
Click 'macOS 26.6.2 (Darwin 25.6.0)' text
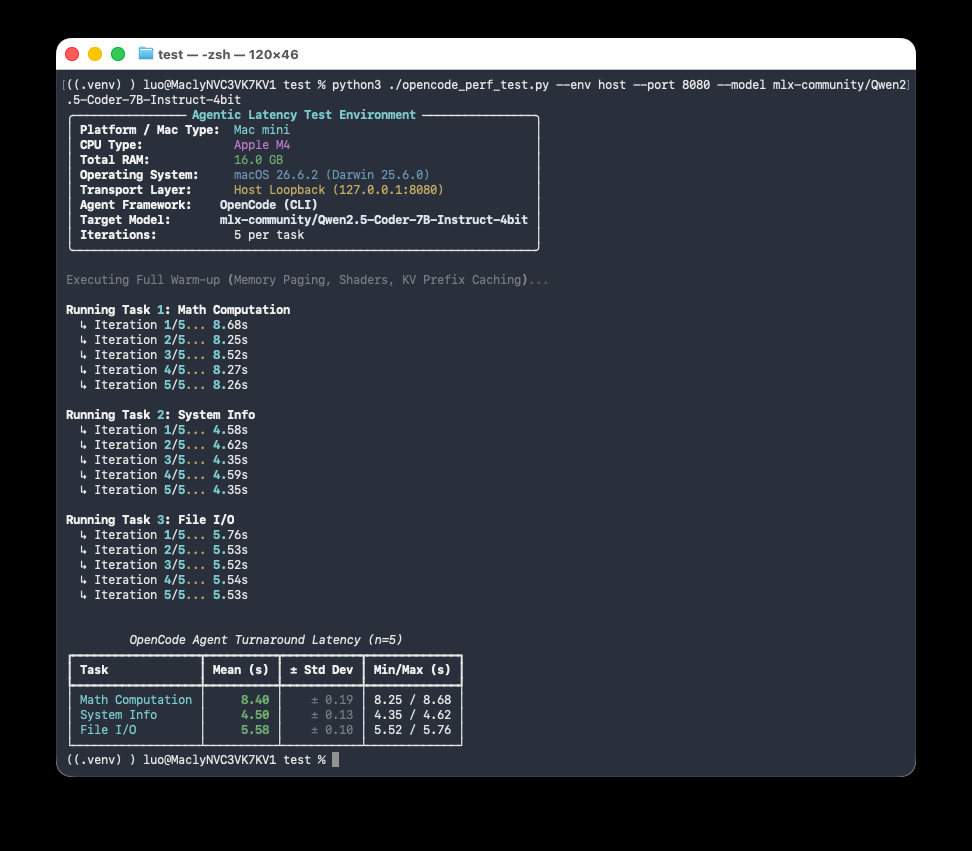(x=331, y=175)
